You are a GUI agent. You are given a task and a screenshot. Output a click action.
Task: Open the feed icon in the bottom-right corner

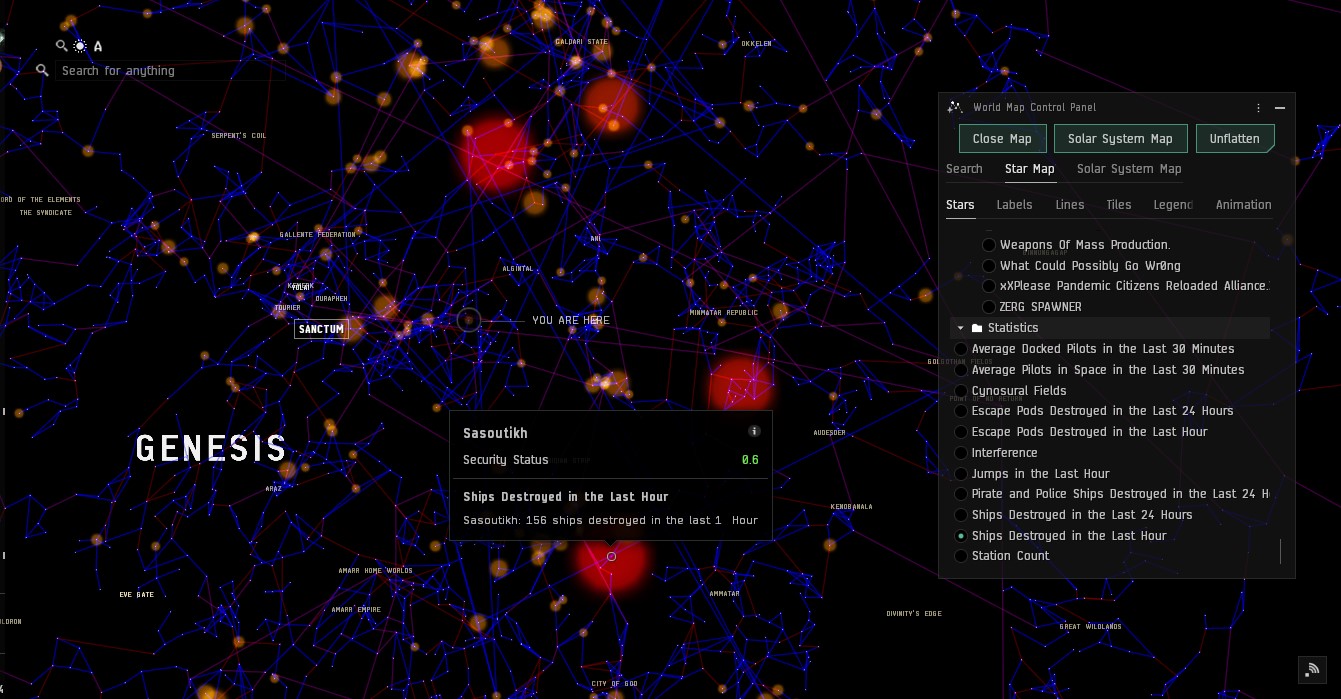1313,669
